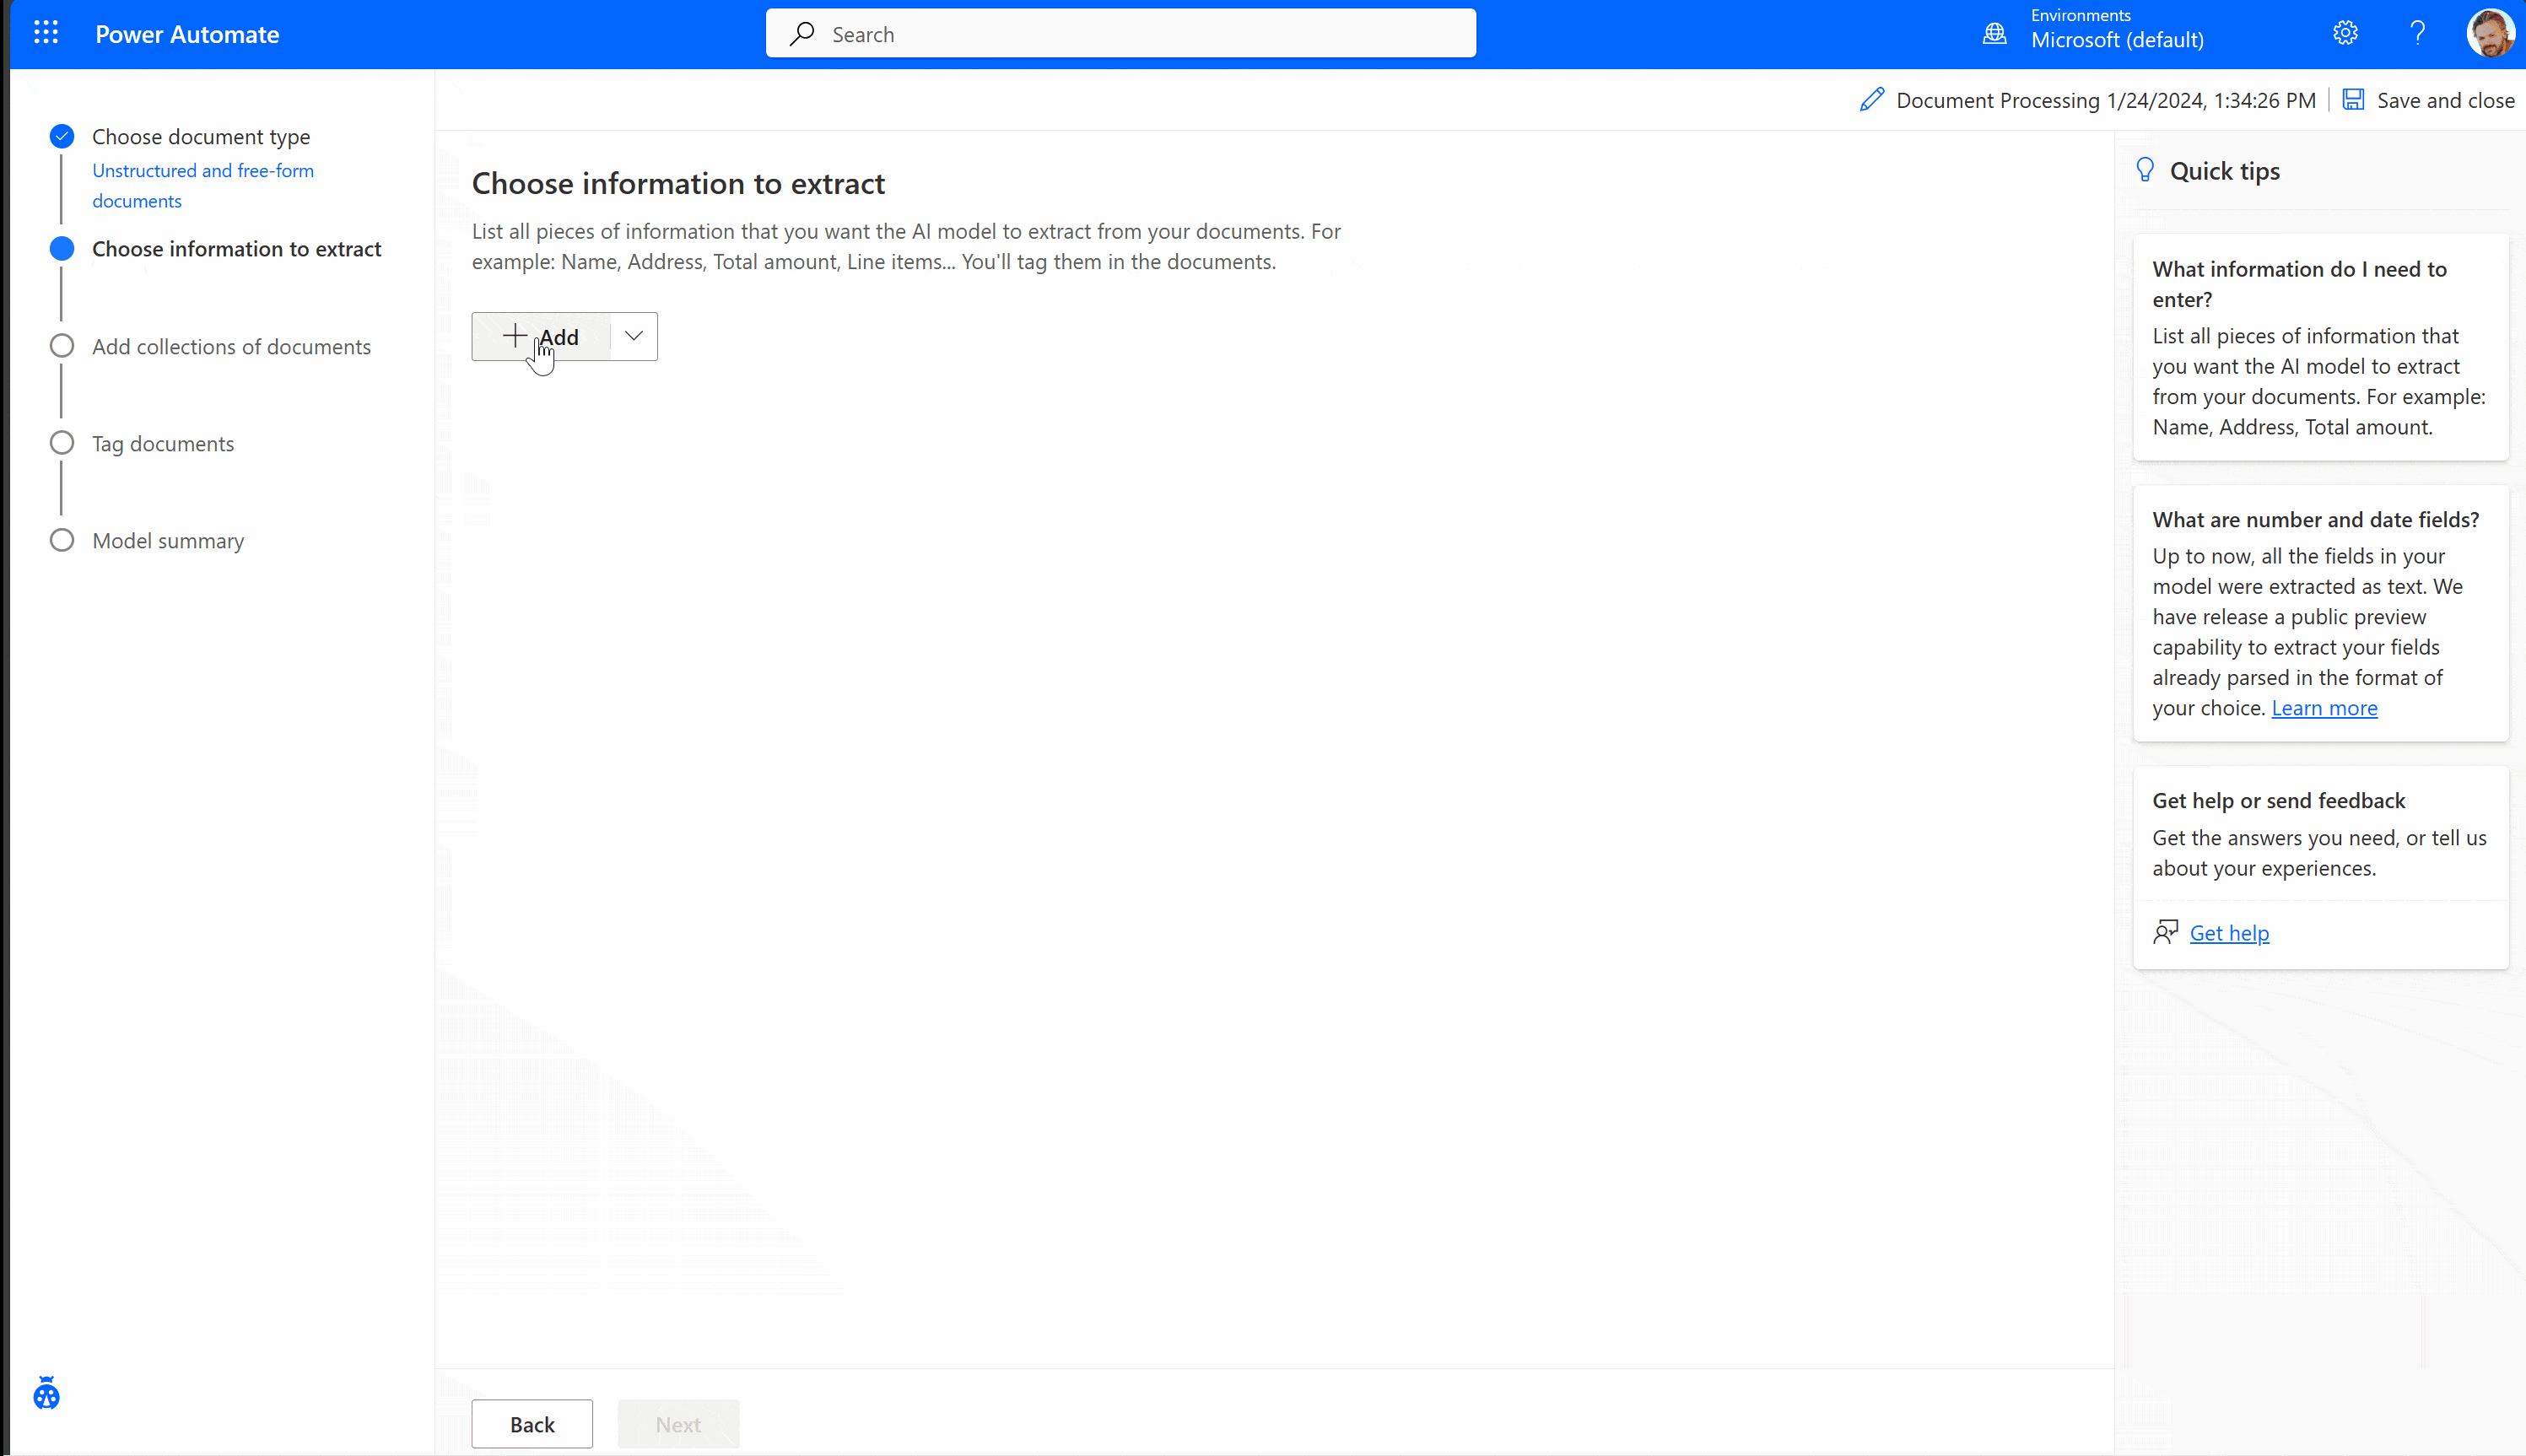Image resolution: width=2526 pixels, height=1456 pixels.
Task: Select the Add collections of documents step circle
Action: click(62, 346)
